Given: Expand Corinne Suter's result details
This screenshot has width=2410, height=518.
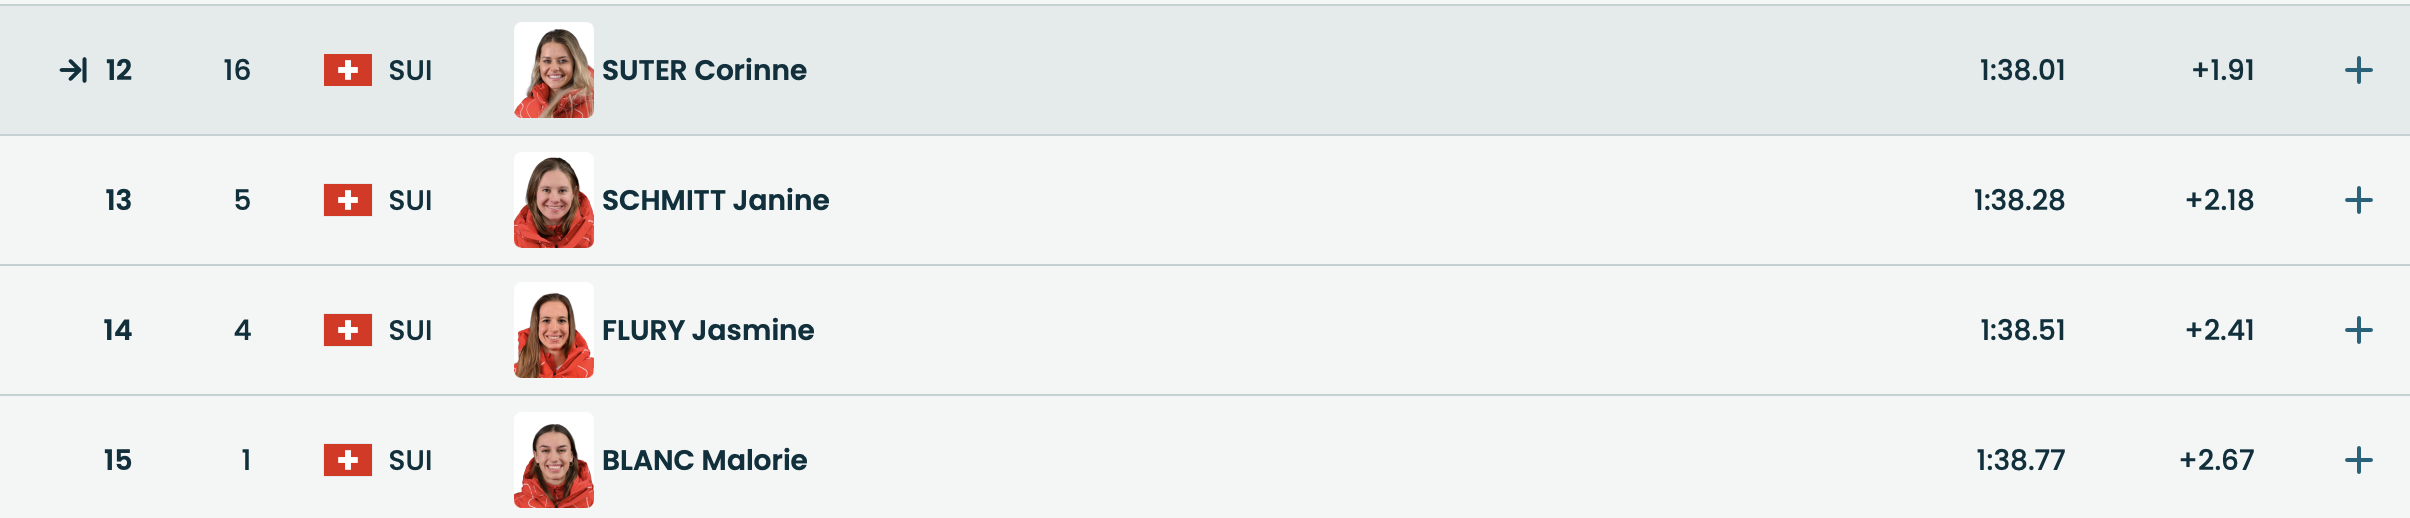Looking at the screenshot, I should tap(2358, 70).
